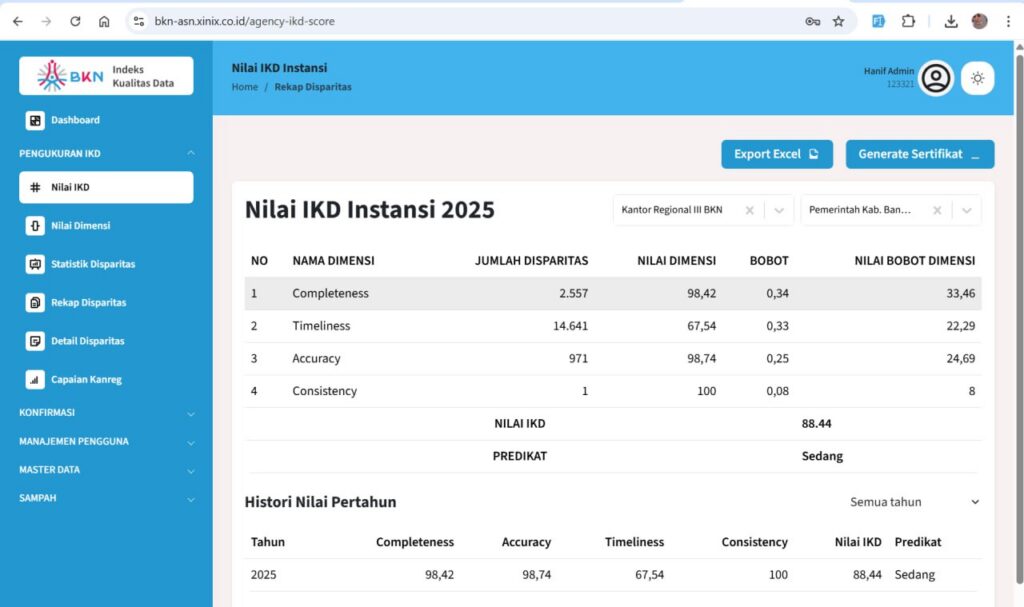Select the Nilai Dimensi sidebar icon
Image resolution: width=1024 pixels, height=607 pixels.
point(36,226)
